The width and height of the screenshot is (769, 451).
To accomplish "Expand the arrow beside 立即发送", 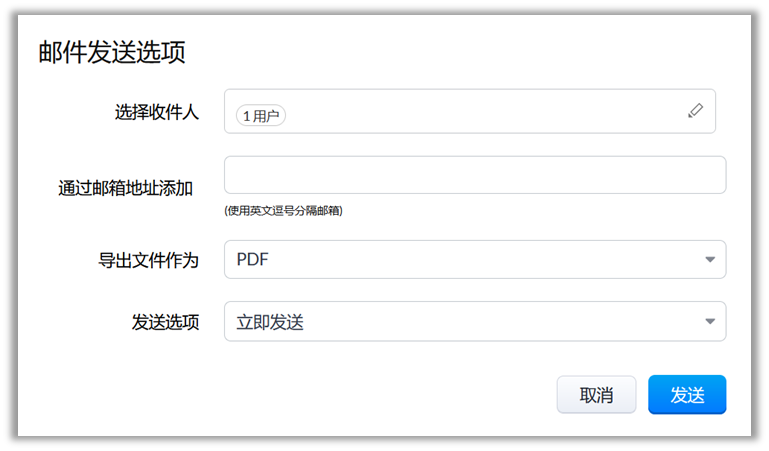I will tap(710, 322).
